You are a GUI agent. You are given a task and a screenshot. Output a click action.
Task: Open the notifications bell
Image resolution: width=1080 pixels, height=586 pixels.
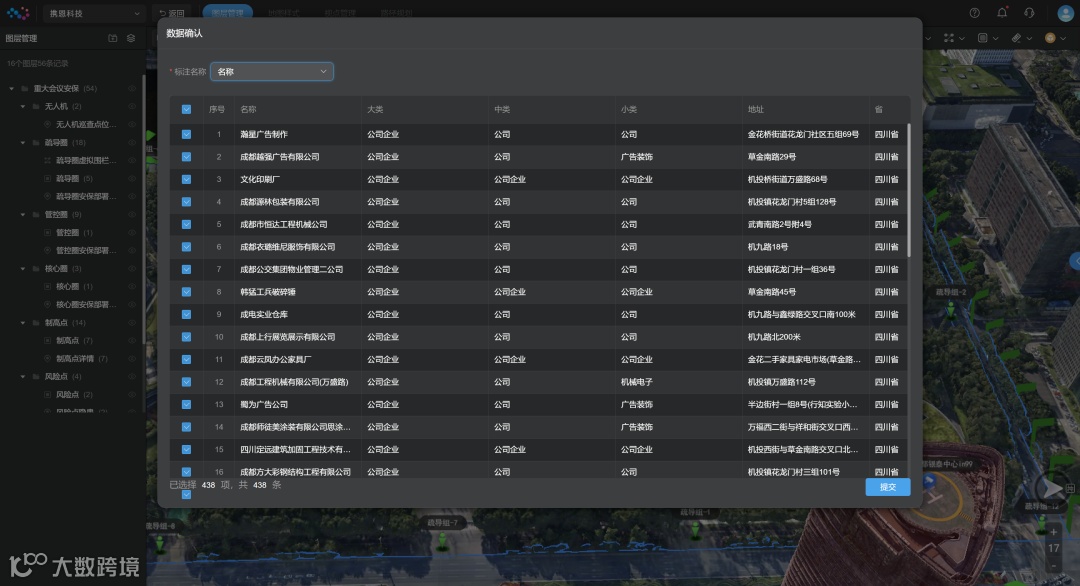click(1002, 13)
